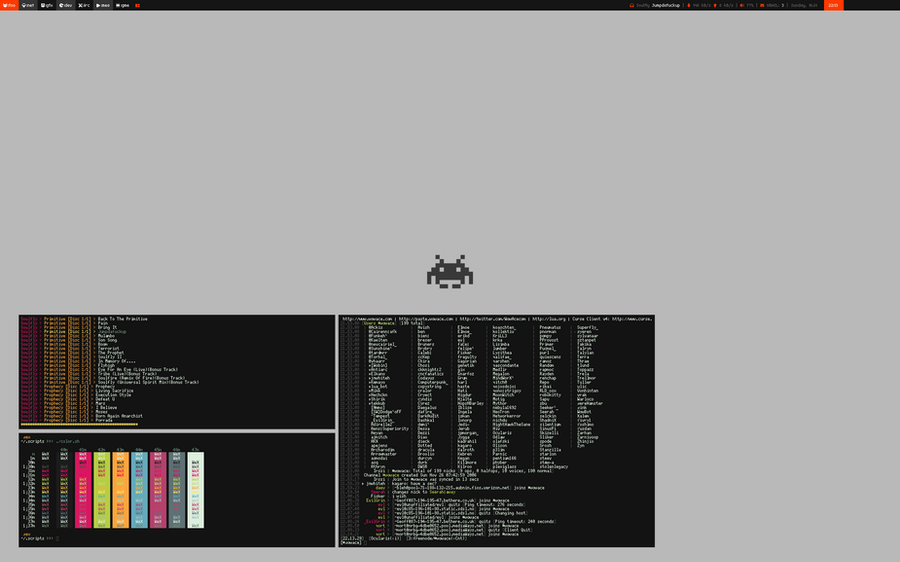Screen dimensions: 900x562
Task: Select track 'Execution Style' in playlist
Action: coord(113,395)
